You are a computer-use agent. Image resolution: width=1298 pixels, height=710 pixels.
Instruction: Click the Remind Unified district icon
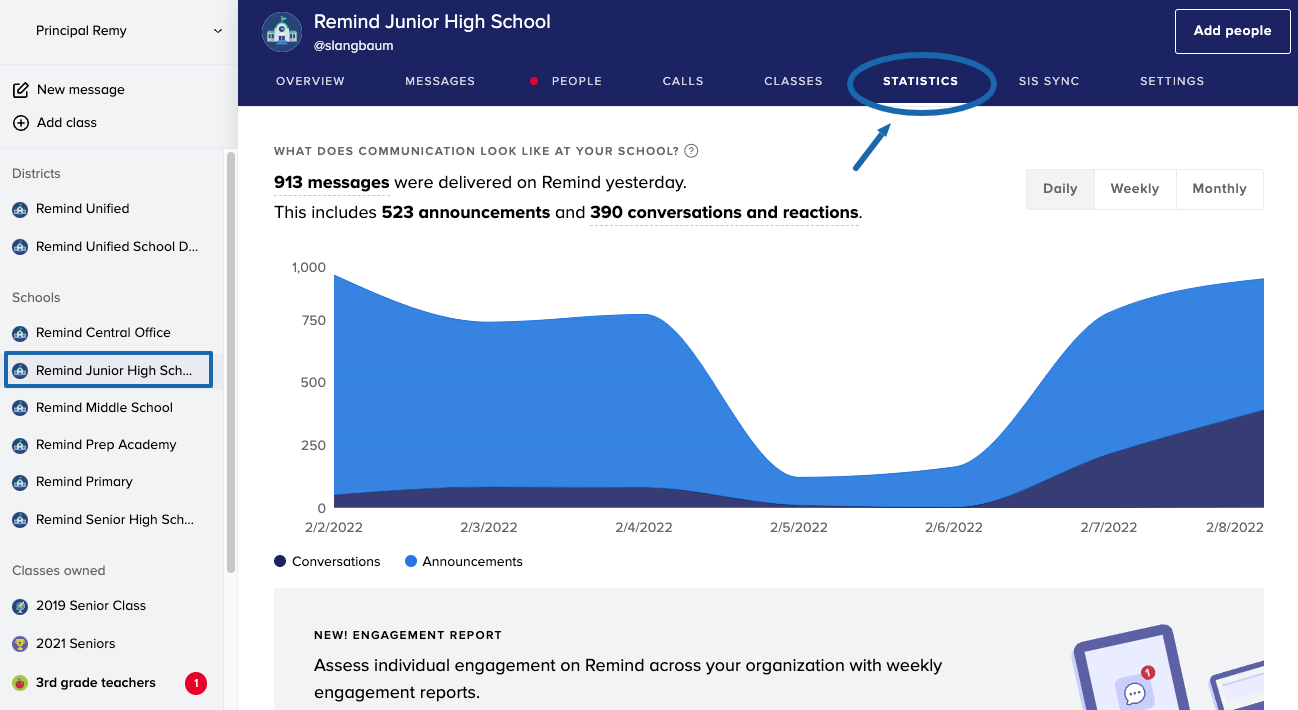tap(20, 209)
